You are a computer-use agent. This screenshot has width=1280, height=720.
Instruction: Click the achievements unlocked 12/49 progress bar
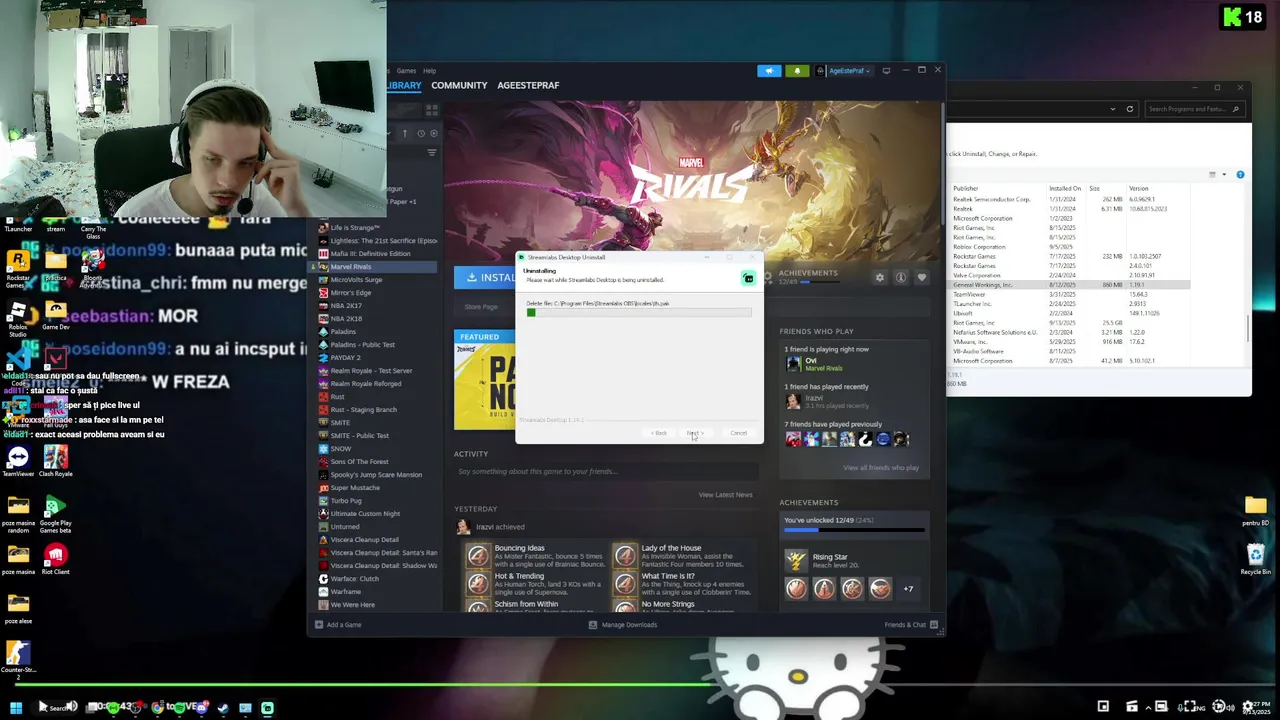pyautogui.click(x=852, y=530)
